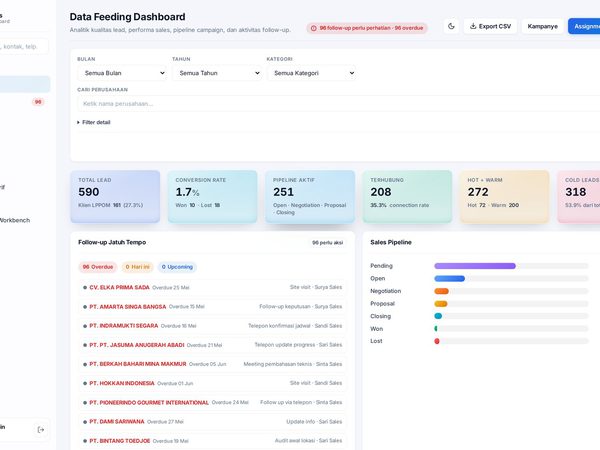The height and width of the screenshot is (450, 600).
Task: Click the Sales Pipeline heading
Action: pyautogui.click(x=391, y=242)
